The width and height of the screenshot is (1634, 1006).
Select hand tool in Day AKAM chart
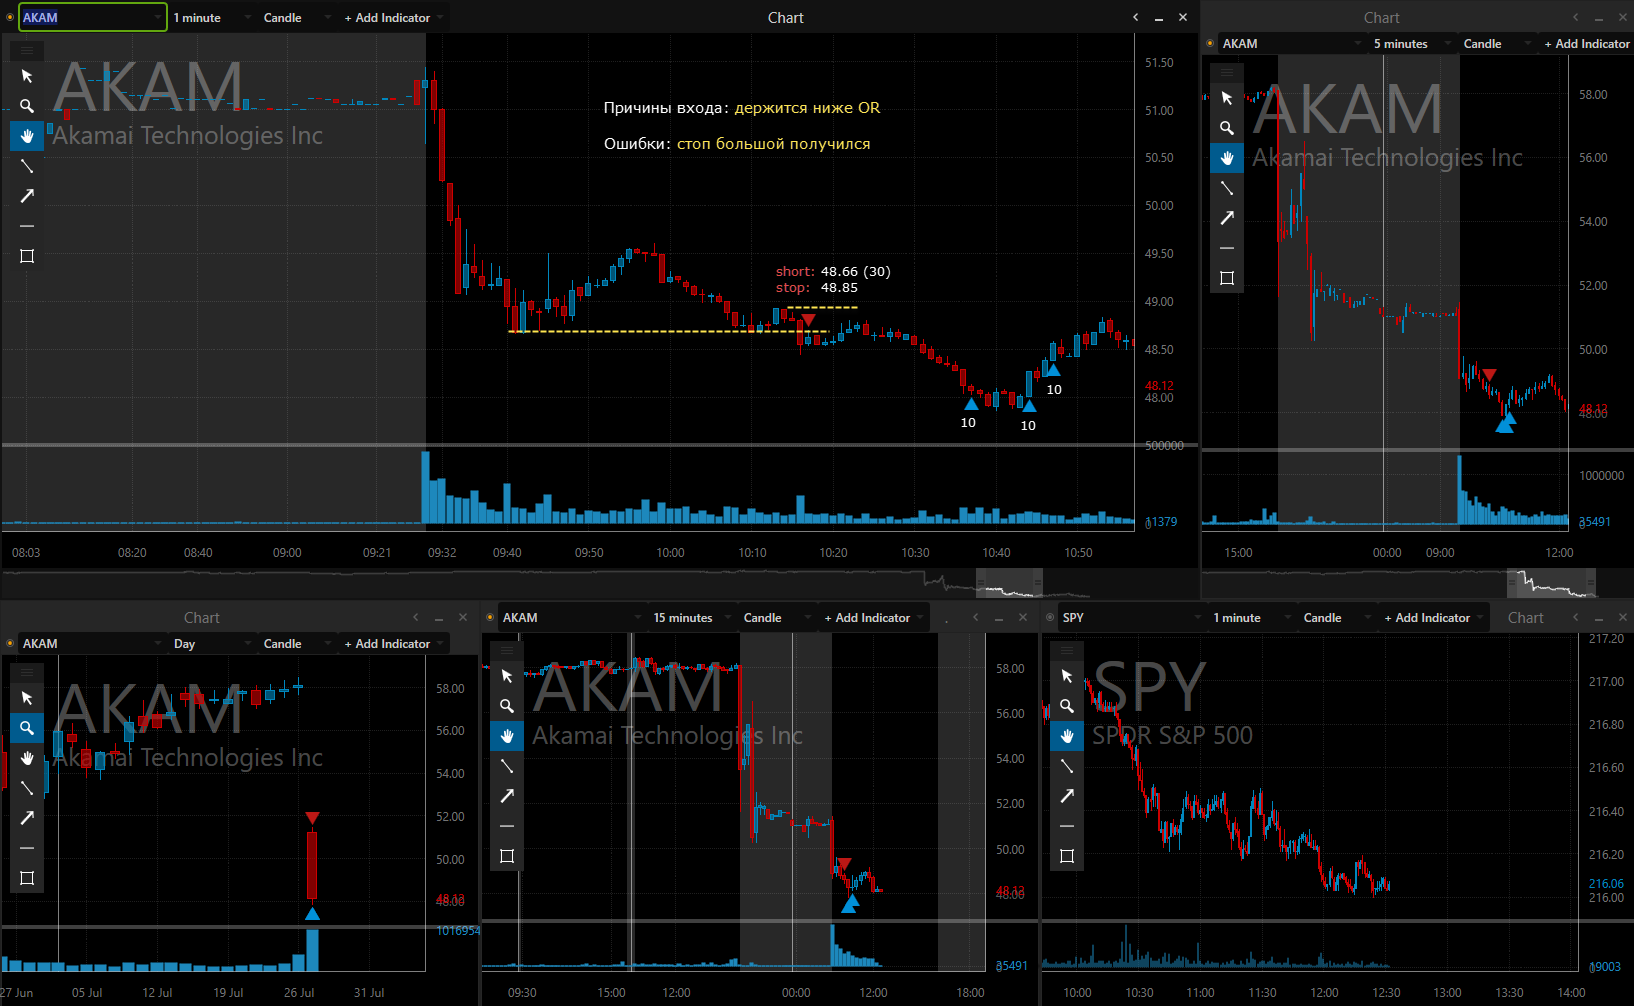27,758
